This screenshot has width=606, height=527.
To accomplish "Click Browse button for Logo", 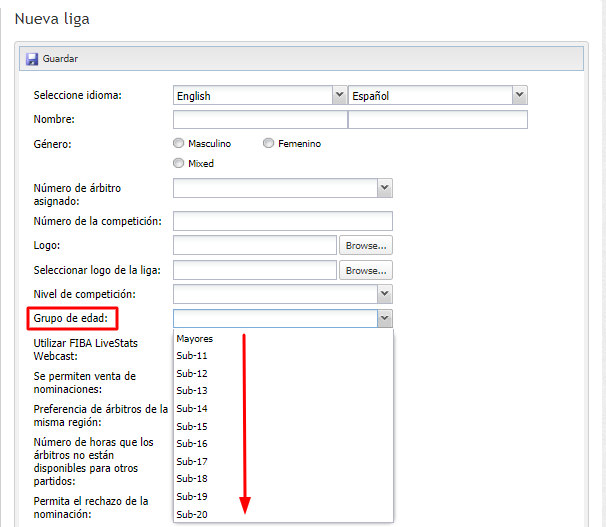I will [x=366, y=245].
